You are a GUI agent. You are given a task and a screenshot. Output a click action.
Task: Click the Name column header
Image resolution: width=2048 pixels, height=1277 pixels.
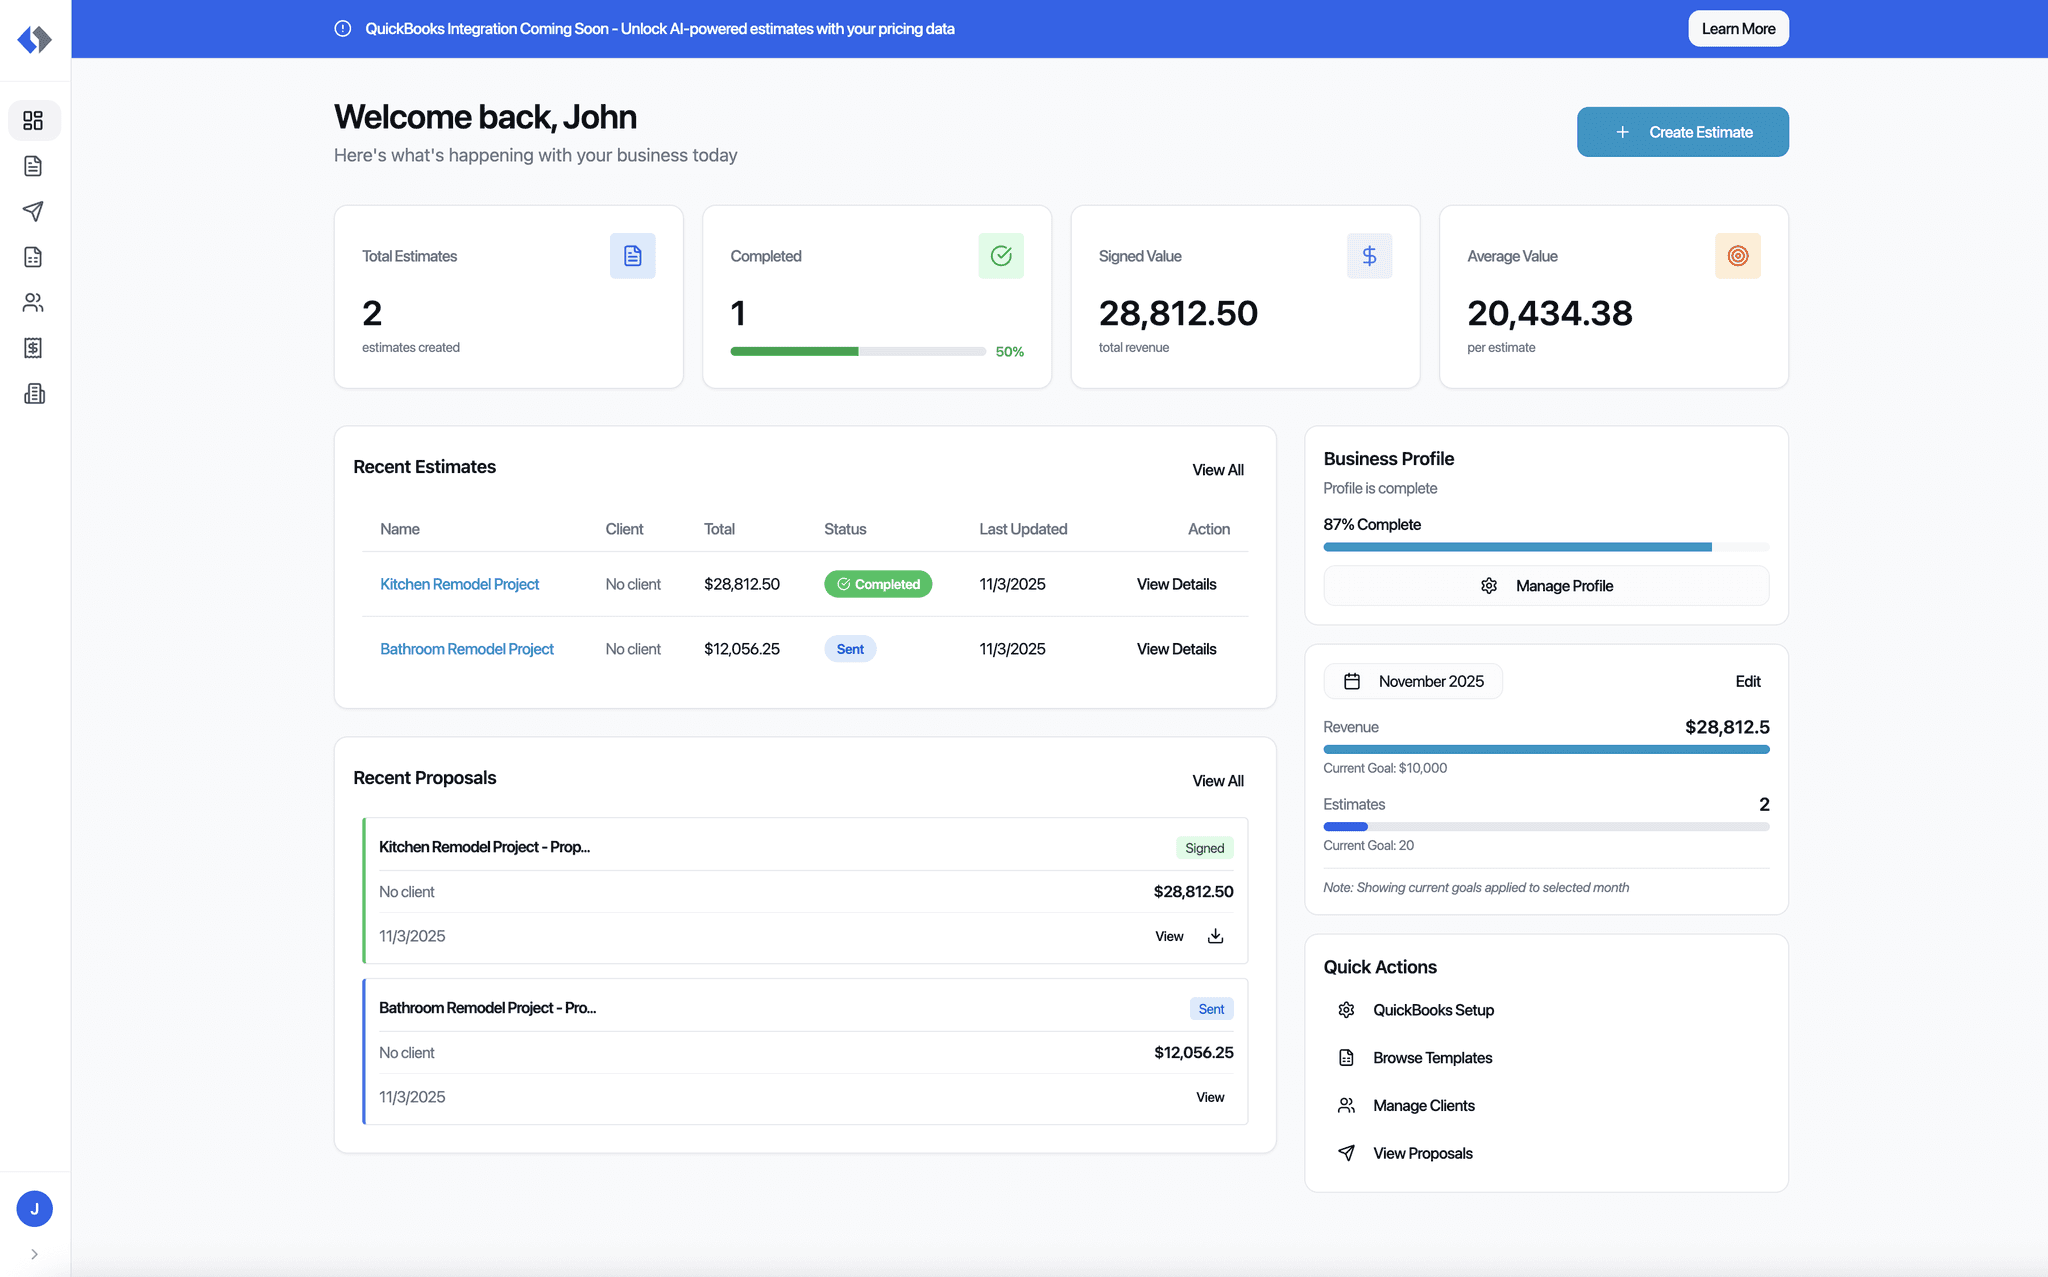click(x=400, y=529)
